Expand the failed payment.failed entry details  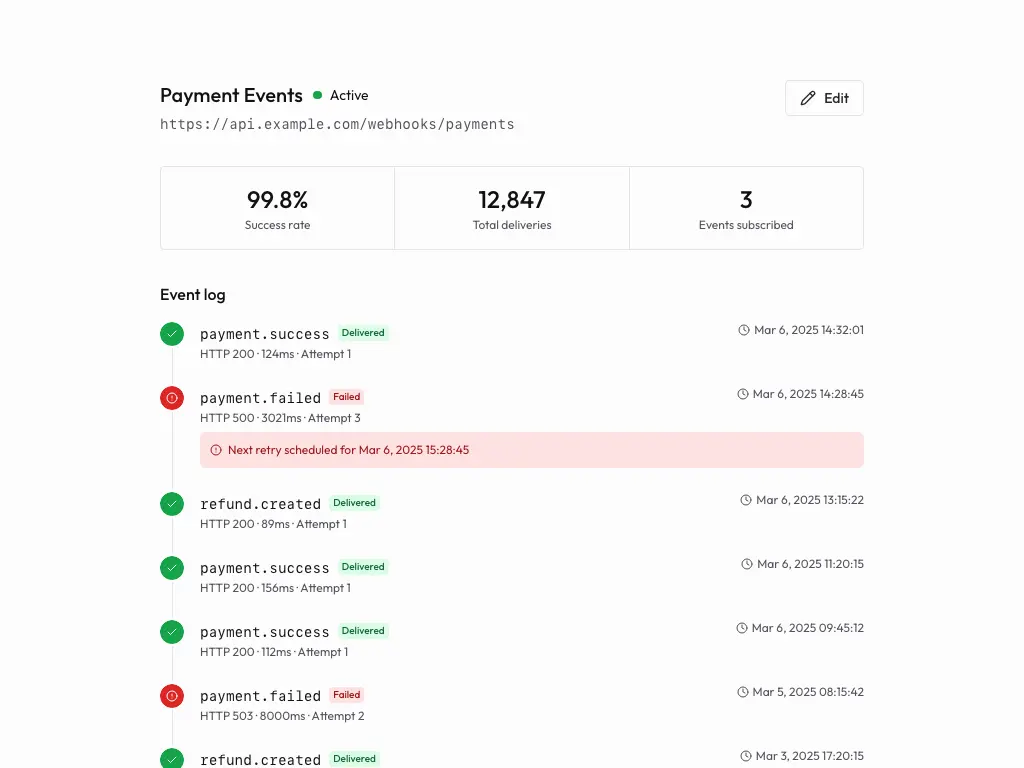point(261,398)
